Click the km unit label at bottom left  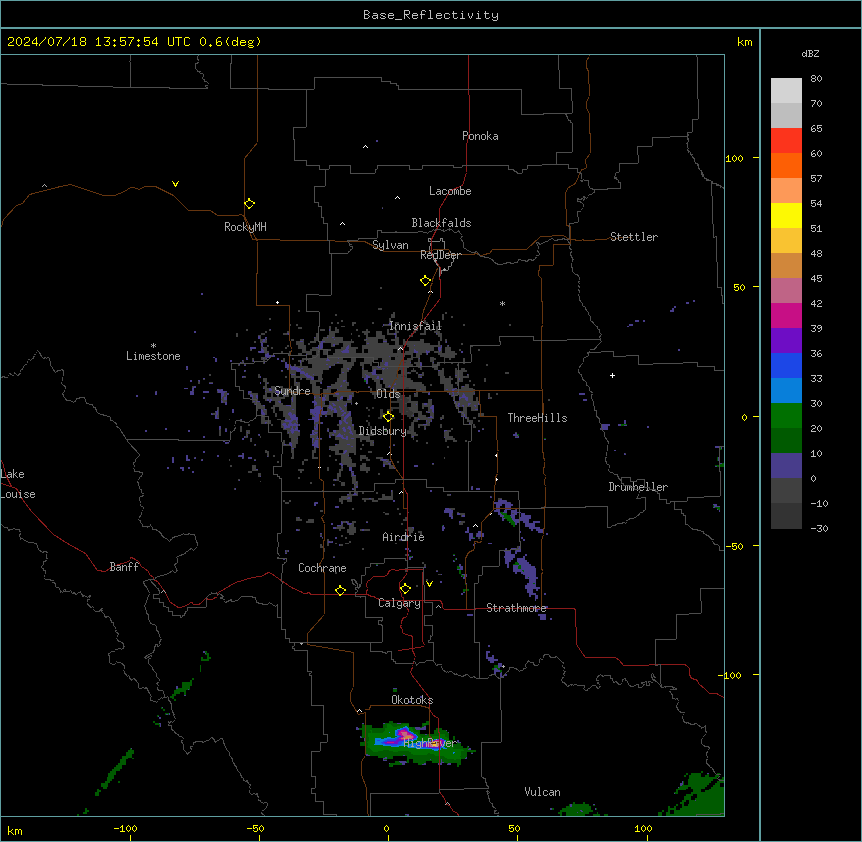coord(15,831)
